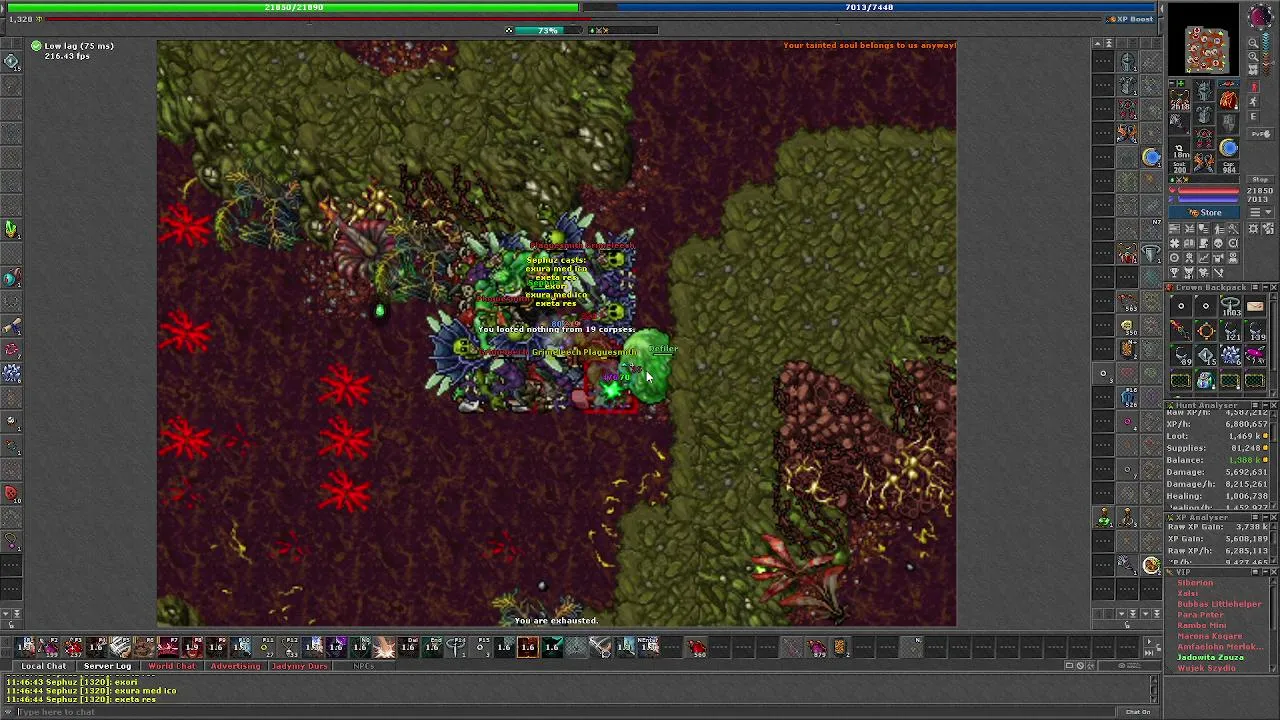
Task: Select VIP entry Para Peter
Action: click(1200, 615)
